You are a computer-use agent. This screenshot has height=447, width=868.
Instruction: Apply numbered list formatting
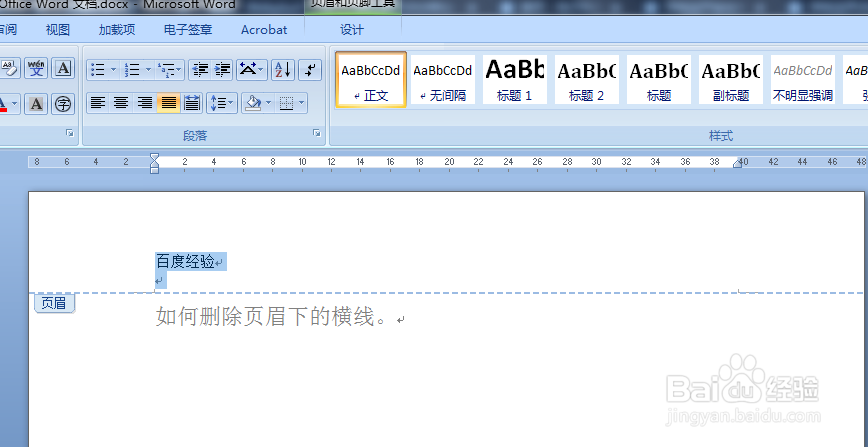[132, 70]
